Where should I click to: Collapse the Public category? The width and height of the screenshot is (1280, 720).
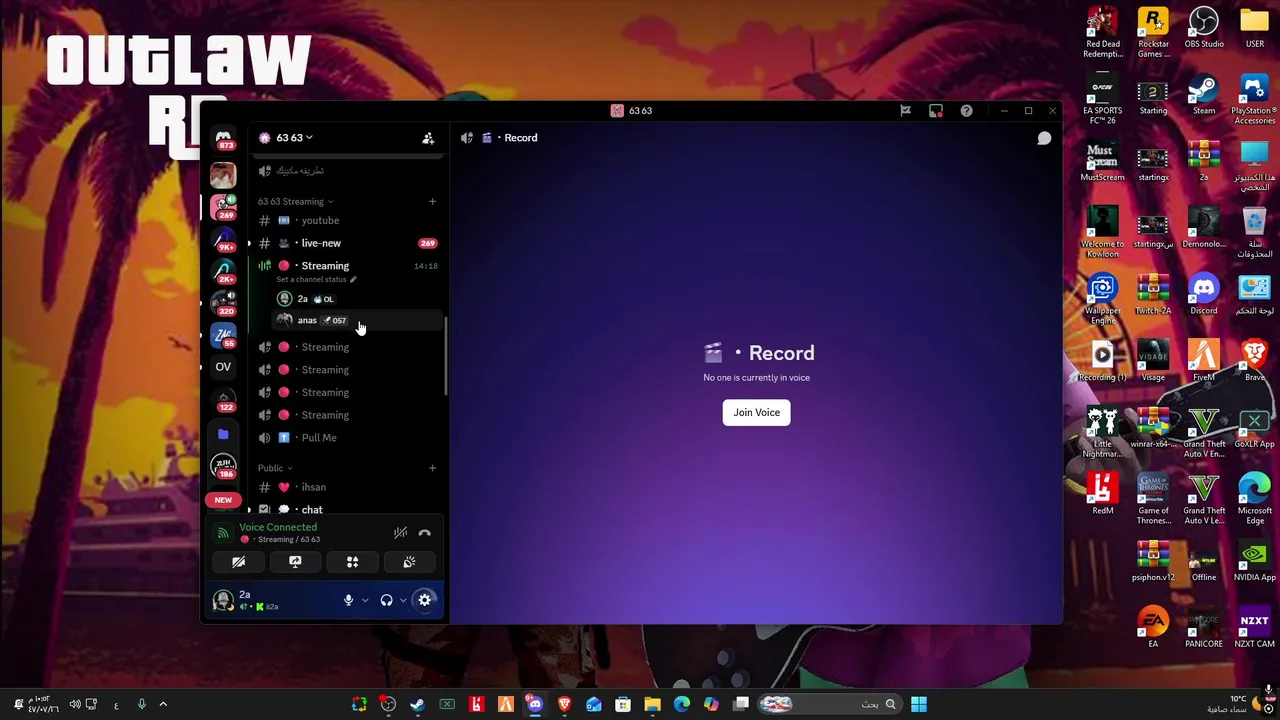click(x=275, y=468)
